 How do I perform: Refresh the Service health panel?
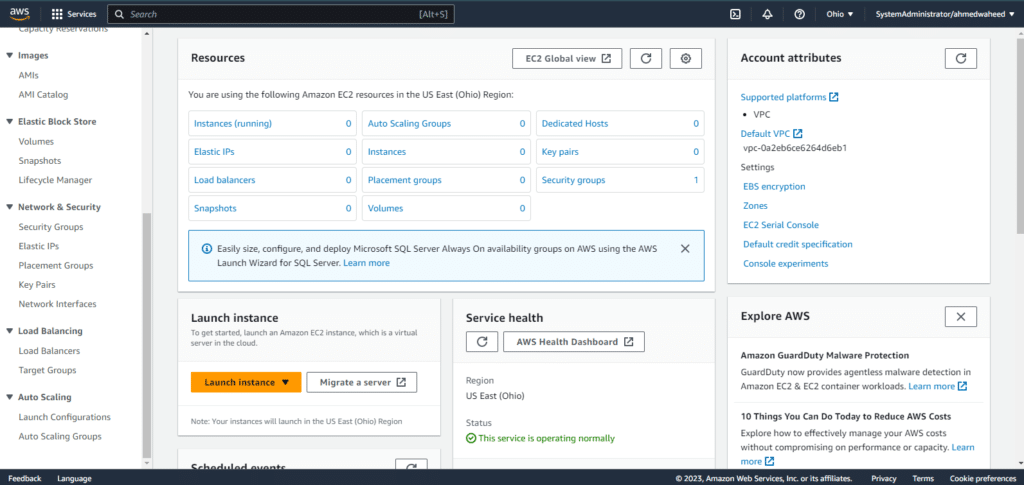pos(482,341)
